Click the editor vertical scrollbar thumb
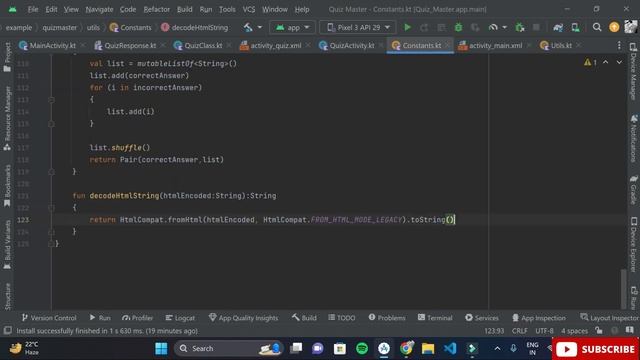This screenshot has width=640, height=360. 623,289
